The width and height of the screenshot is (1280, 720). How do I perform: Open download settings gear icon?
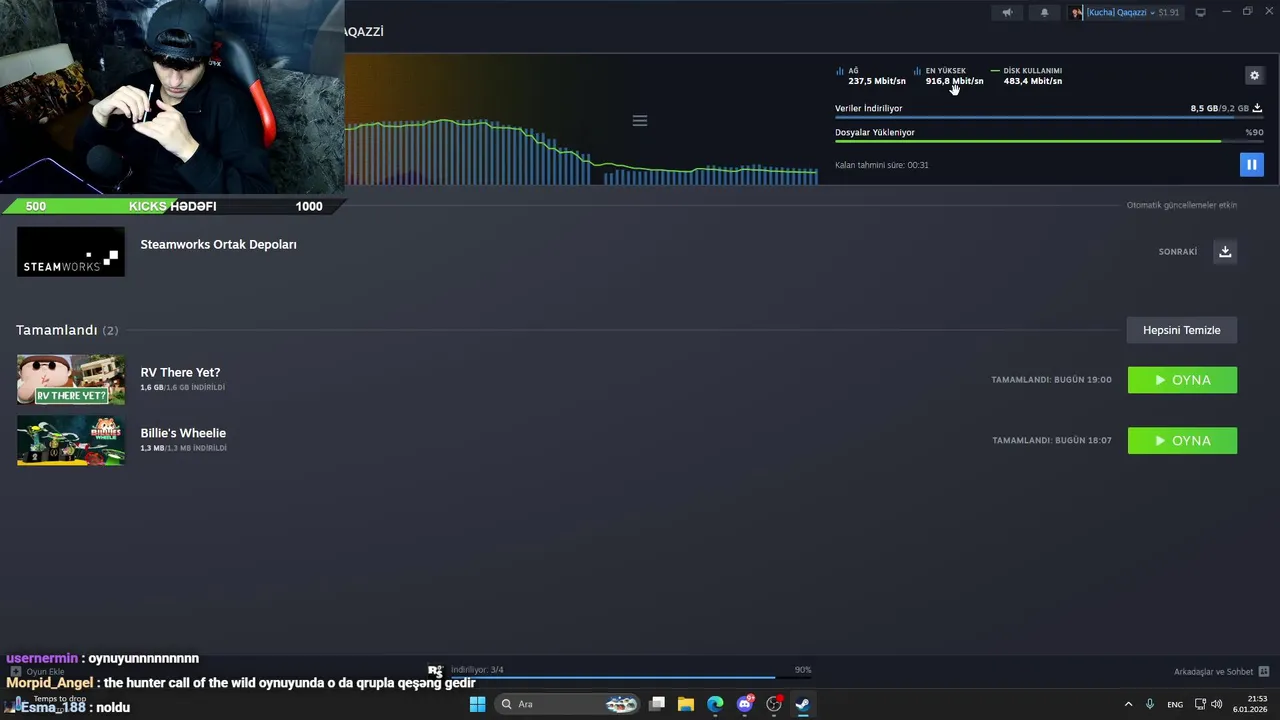click(1254, 75)
